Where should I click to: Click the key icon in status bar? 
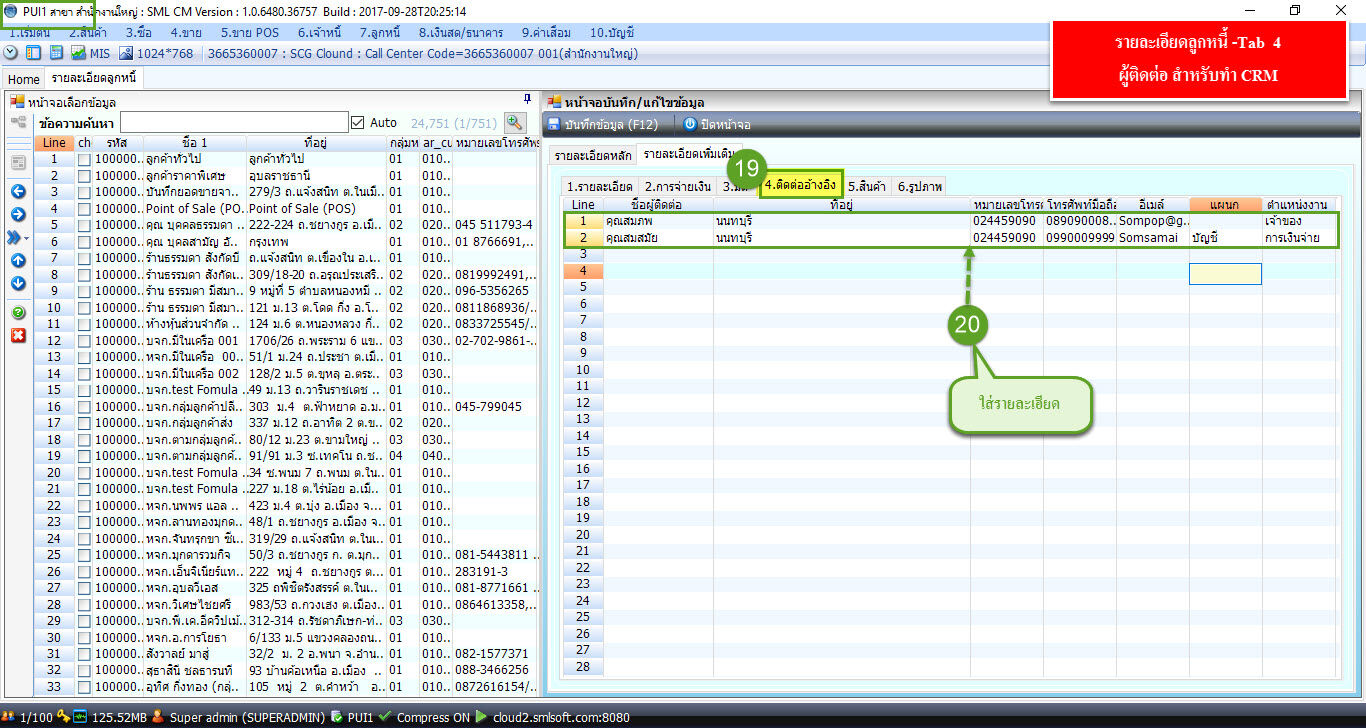click(64, 717)
